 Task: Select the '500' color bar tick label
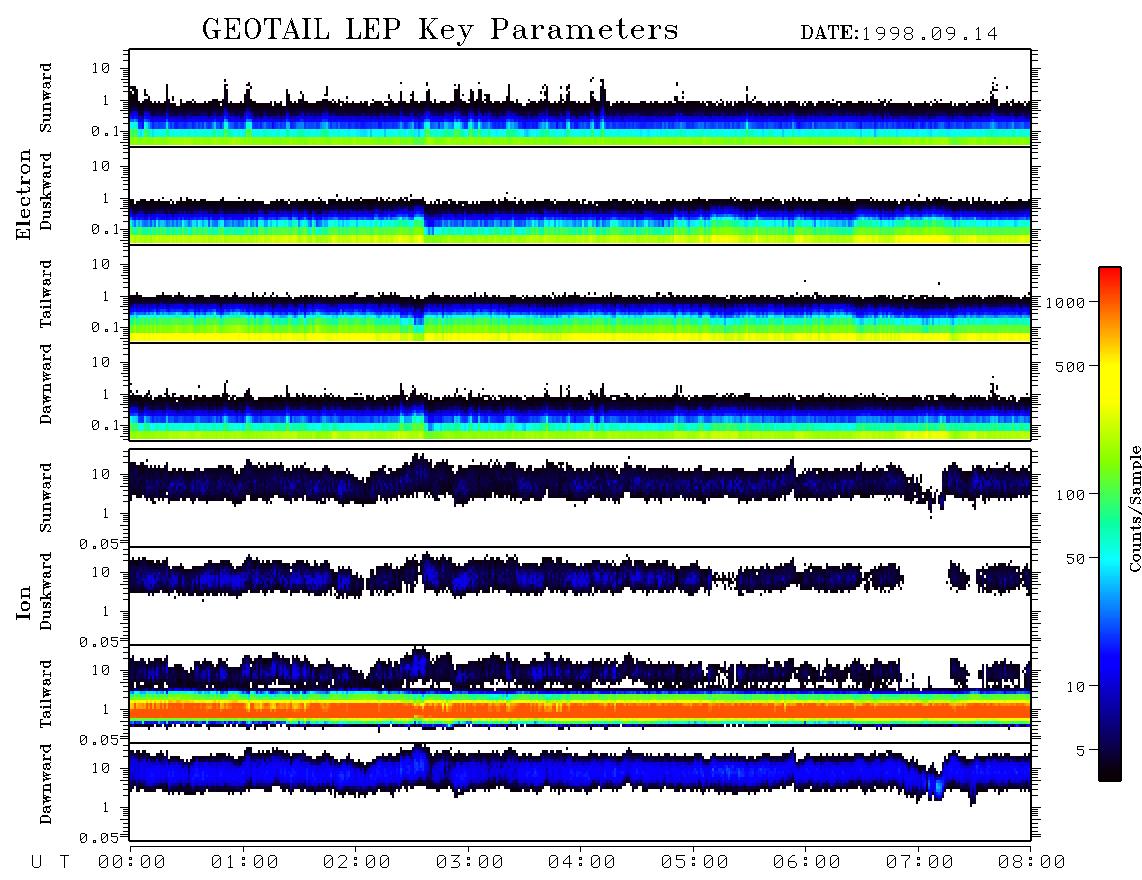(x=1071, y=367)
